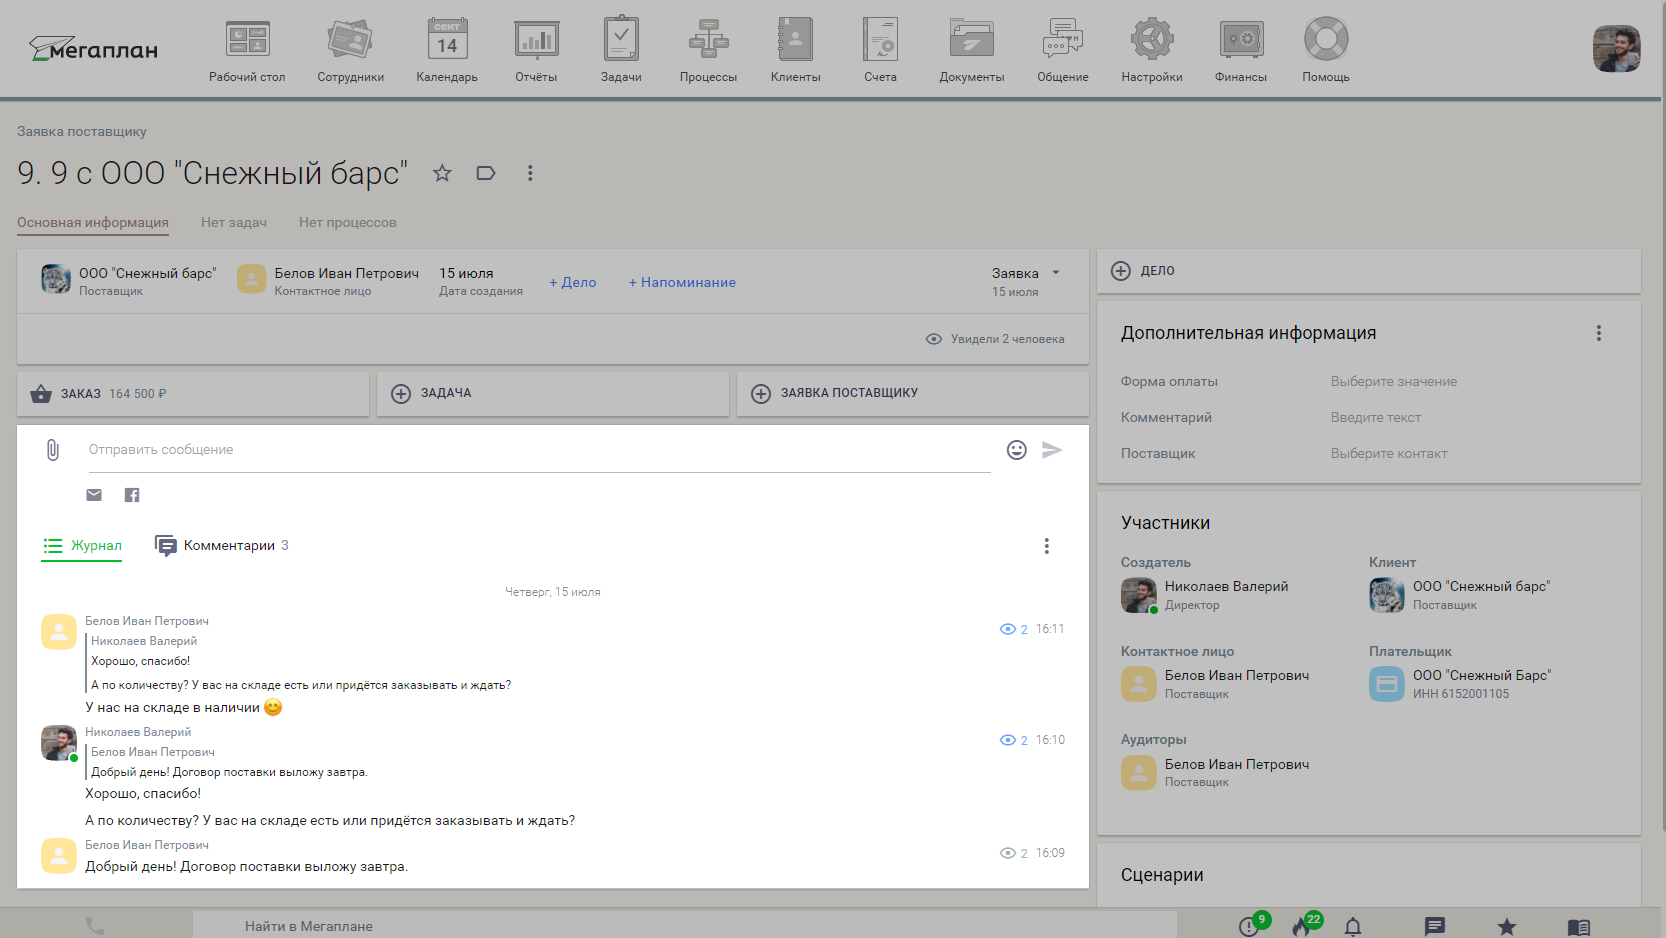Open Документы section
This screenshot has height=938, width=1666.
coord(971,50)
